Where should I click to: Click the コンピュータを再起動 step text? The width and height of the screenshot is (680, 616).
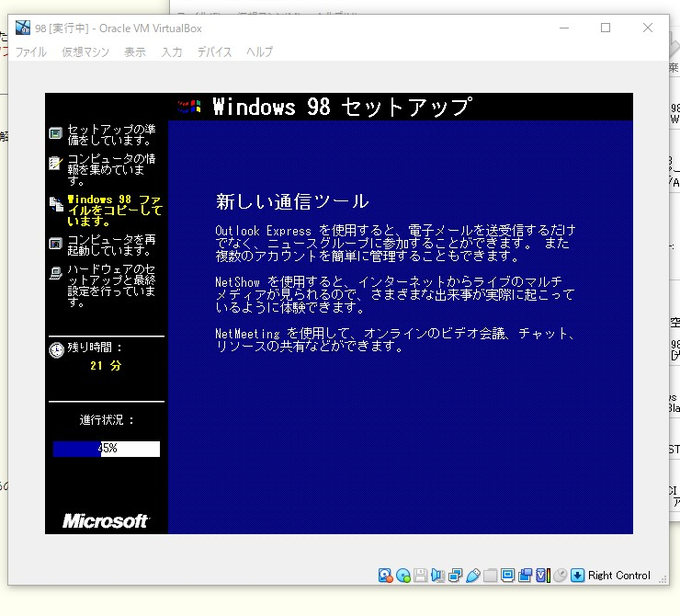click(111, 245)
